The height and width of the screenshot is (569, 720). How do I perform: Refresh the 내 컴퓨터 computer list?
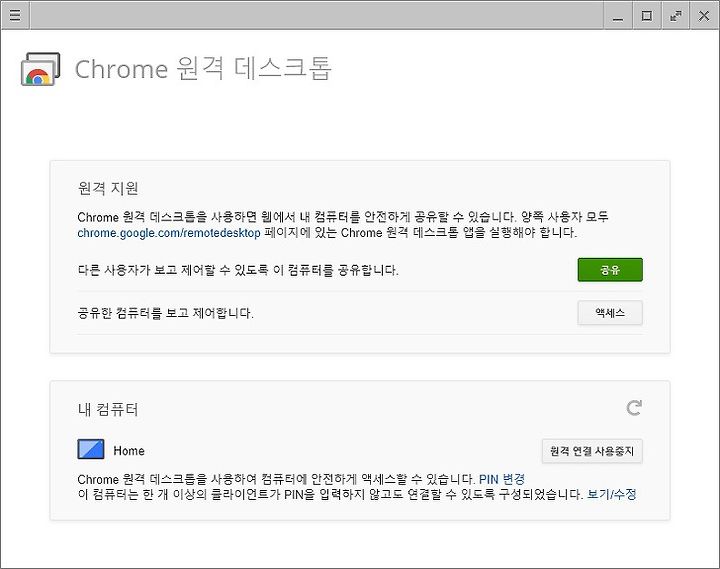pyautogui.click(x=634, y=407)
